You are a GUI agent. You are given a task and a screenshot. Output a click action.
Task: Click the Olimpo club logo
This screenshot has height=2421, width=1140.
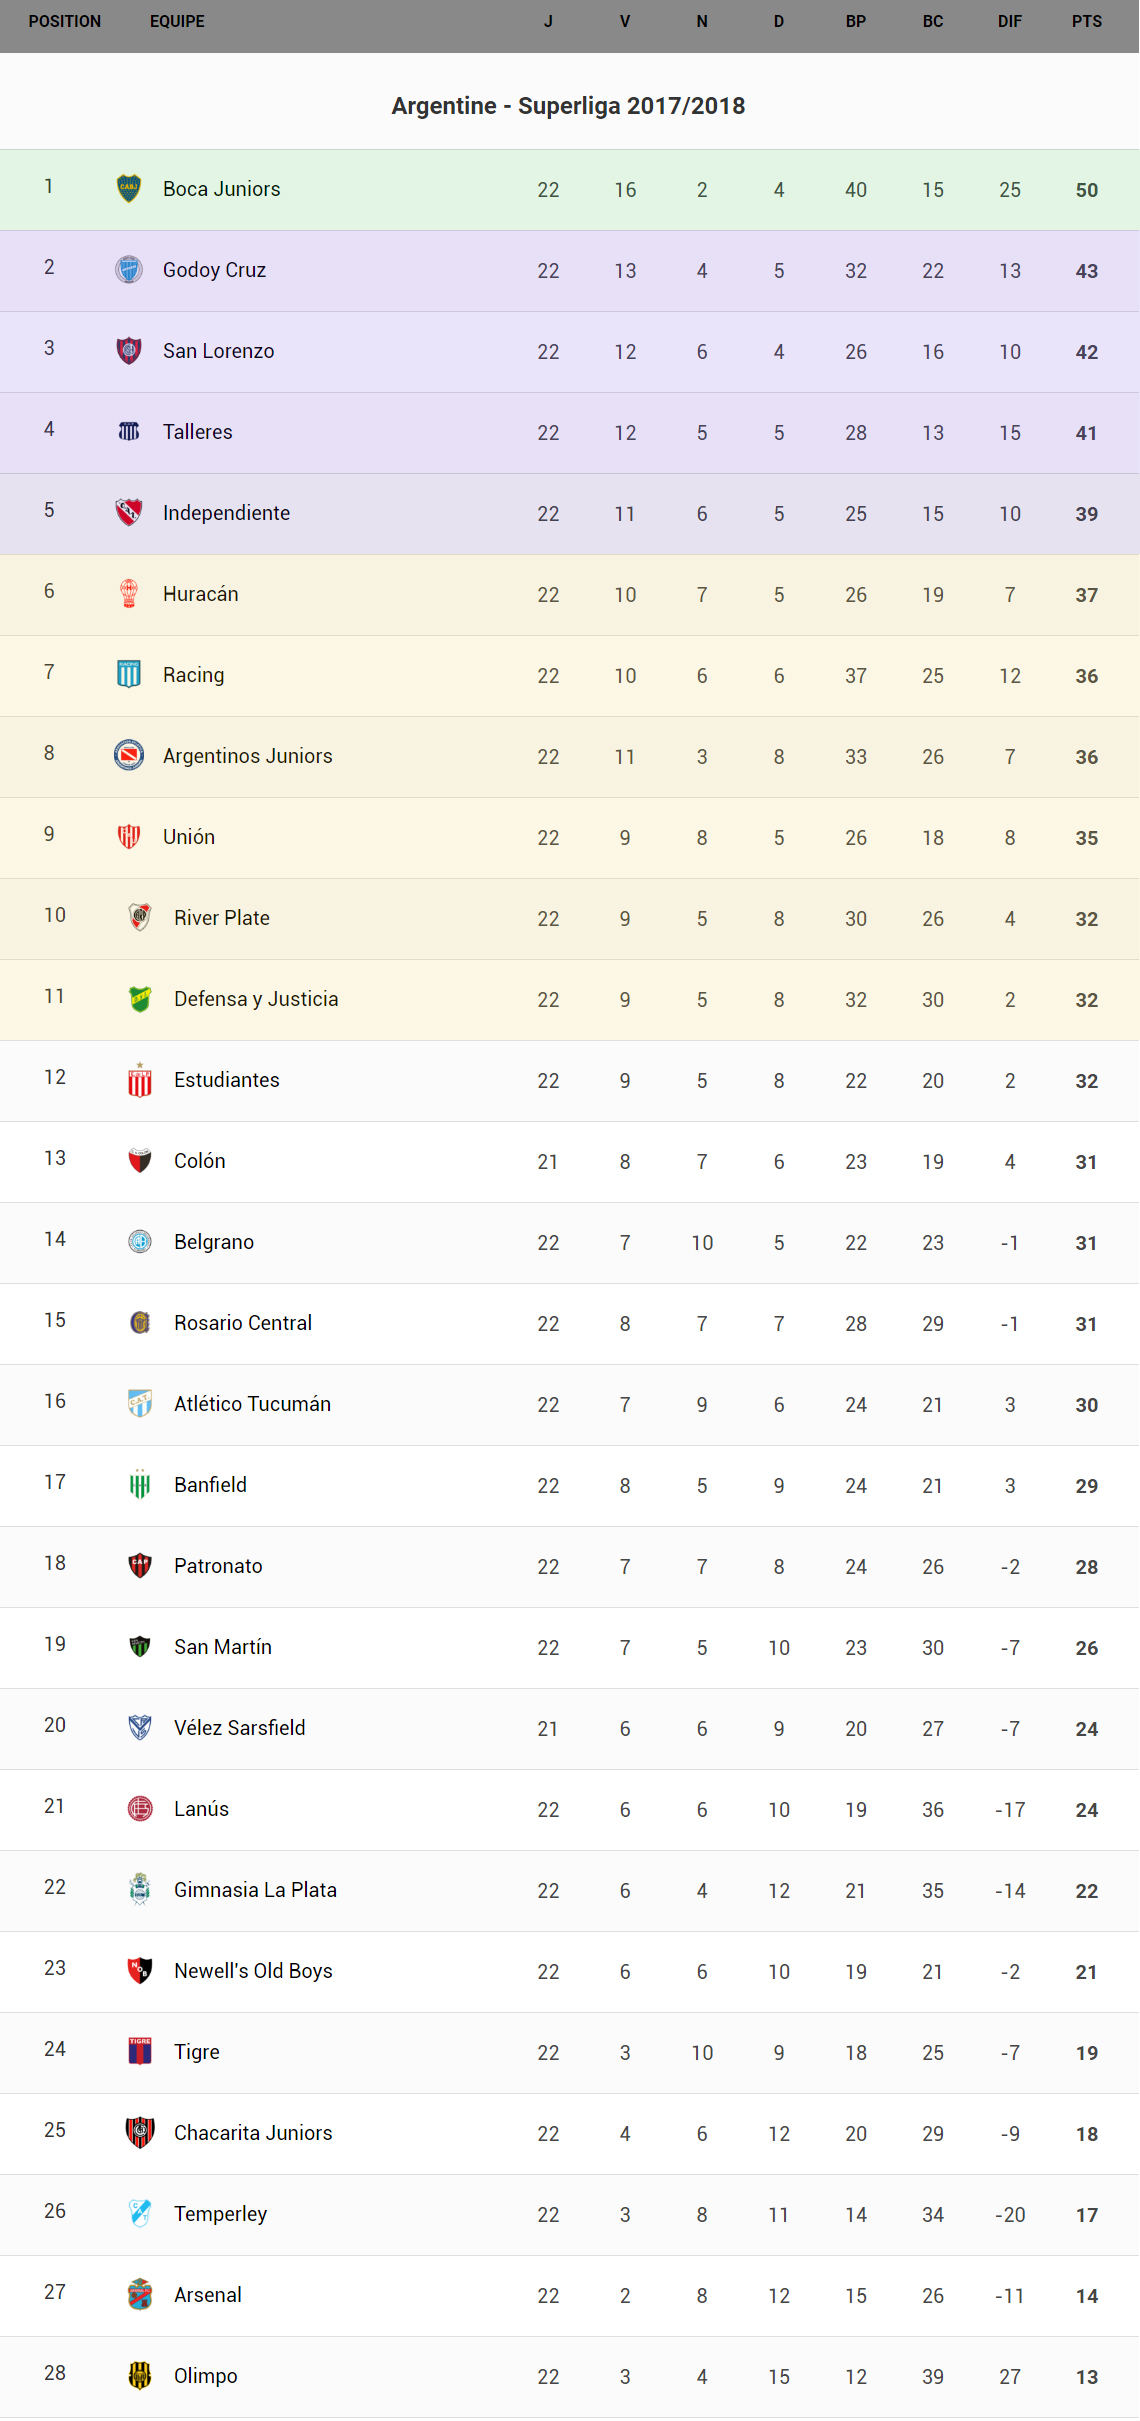(x=140, y=2375)
